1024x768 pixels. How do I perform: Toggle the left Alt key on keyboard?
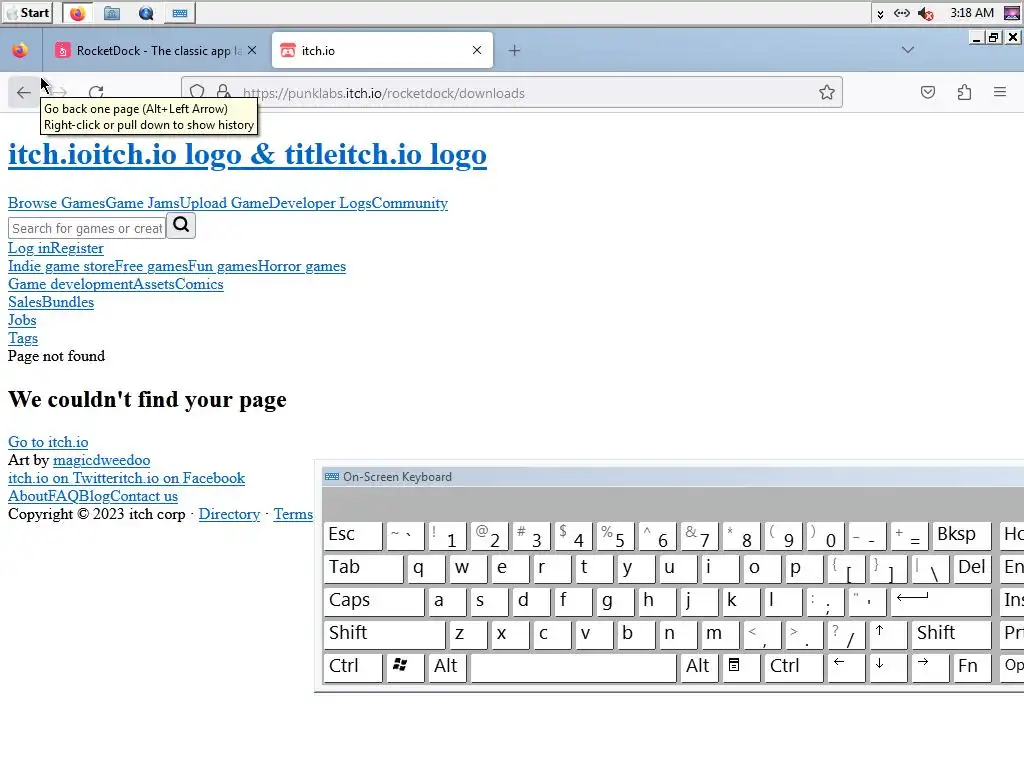click(x=447, y=667)
